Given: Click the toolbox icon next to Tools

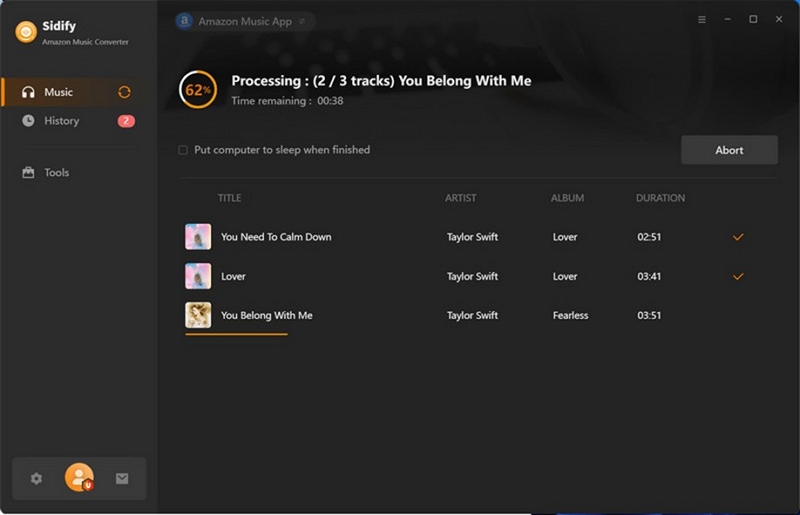Looking at the screenshot, I should point(29,173).
